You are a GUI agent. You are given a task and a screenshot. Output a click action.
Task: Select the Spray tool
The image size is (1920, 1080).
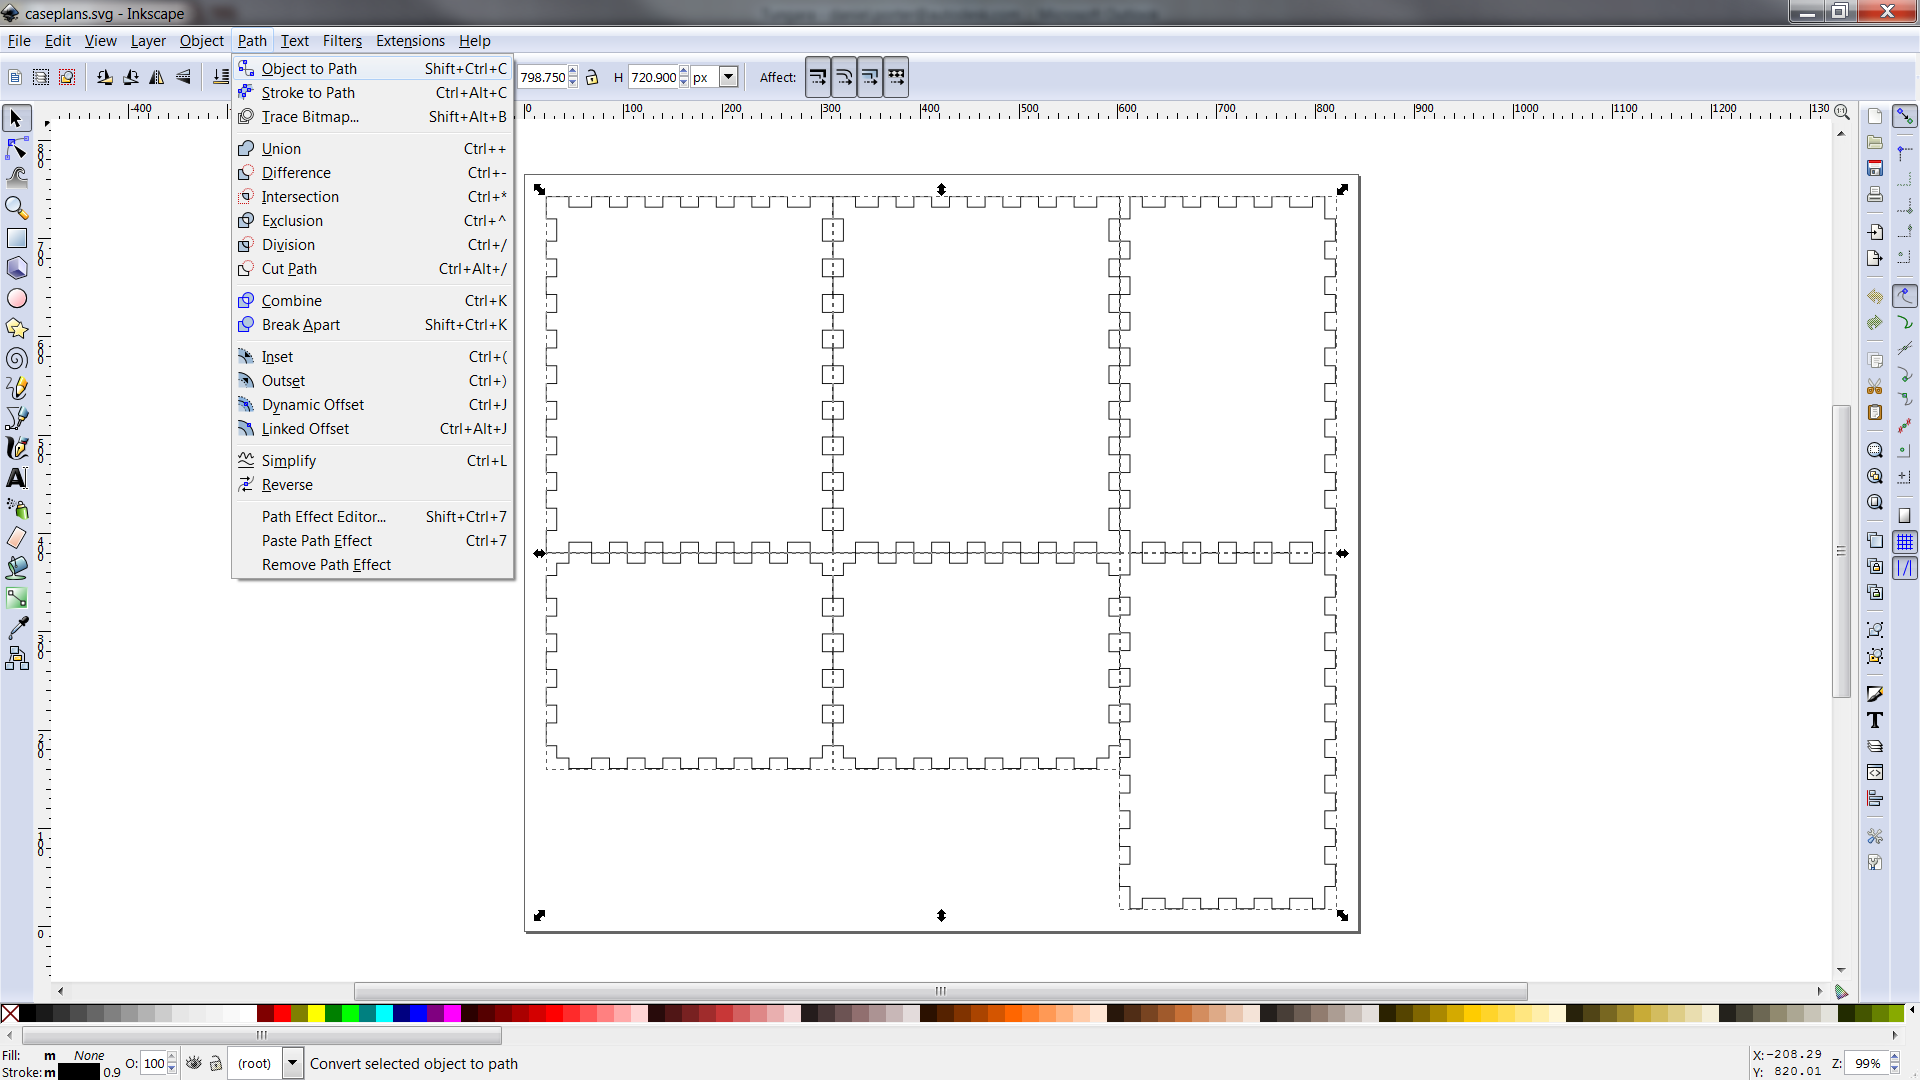coord(16,508)
